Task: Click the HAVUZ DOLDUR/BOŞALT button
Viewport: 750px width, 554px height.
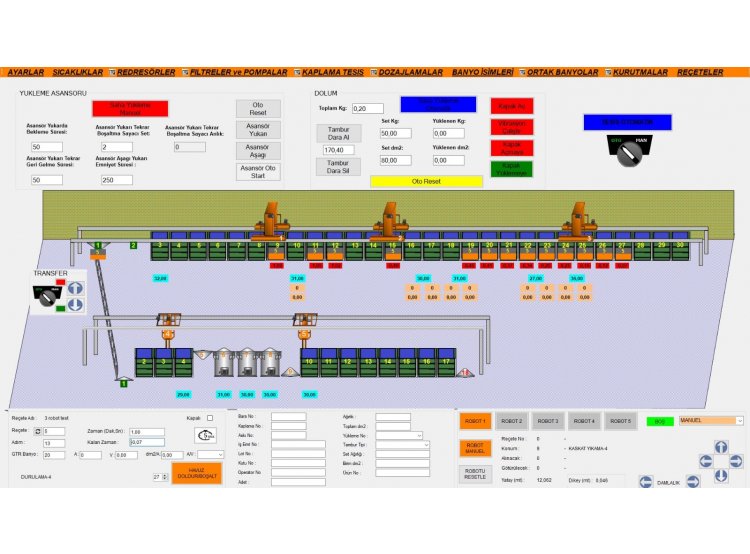Action: (196, 473)
